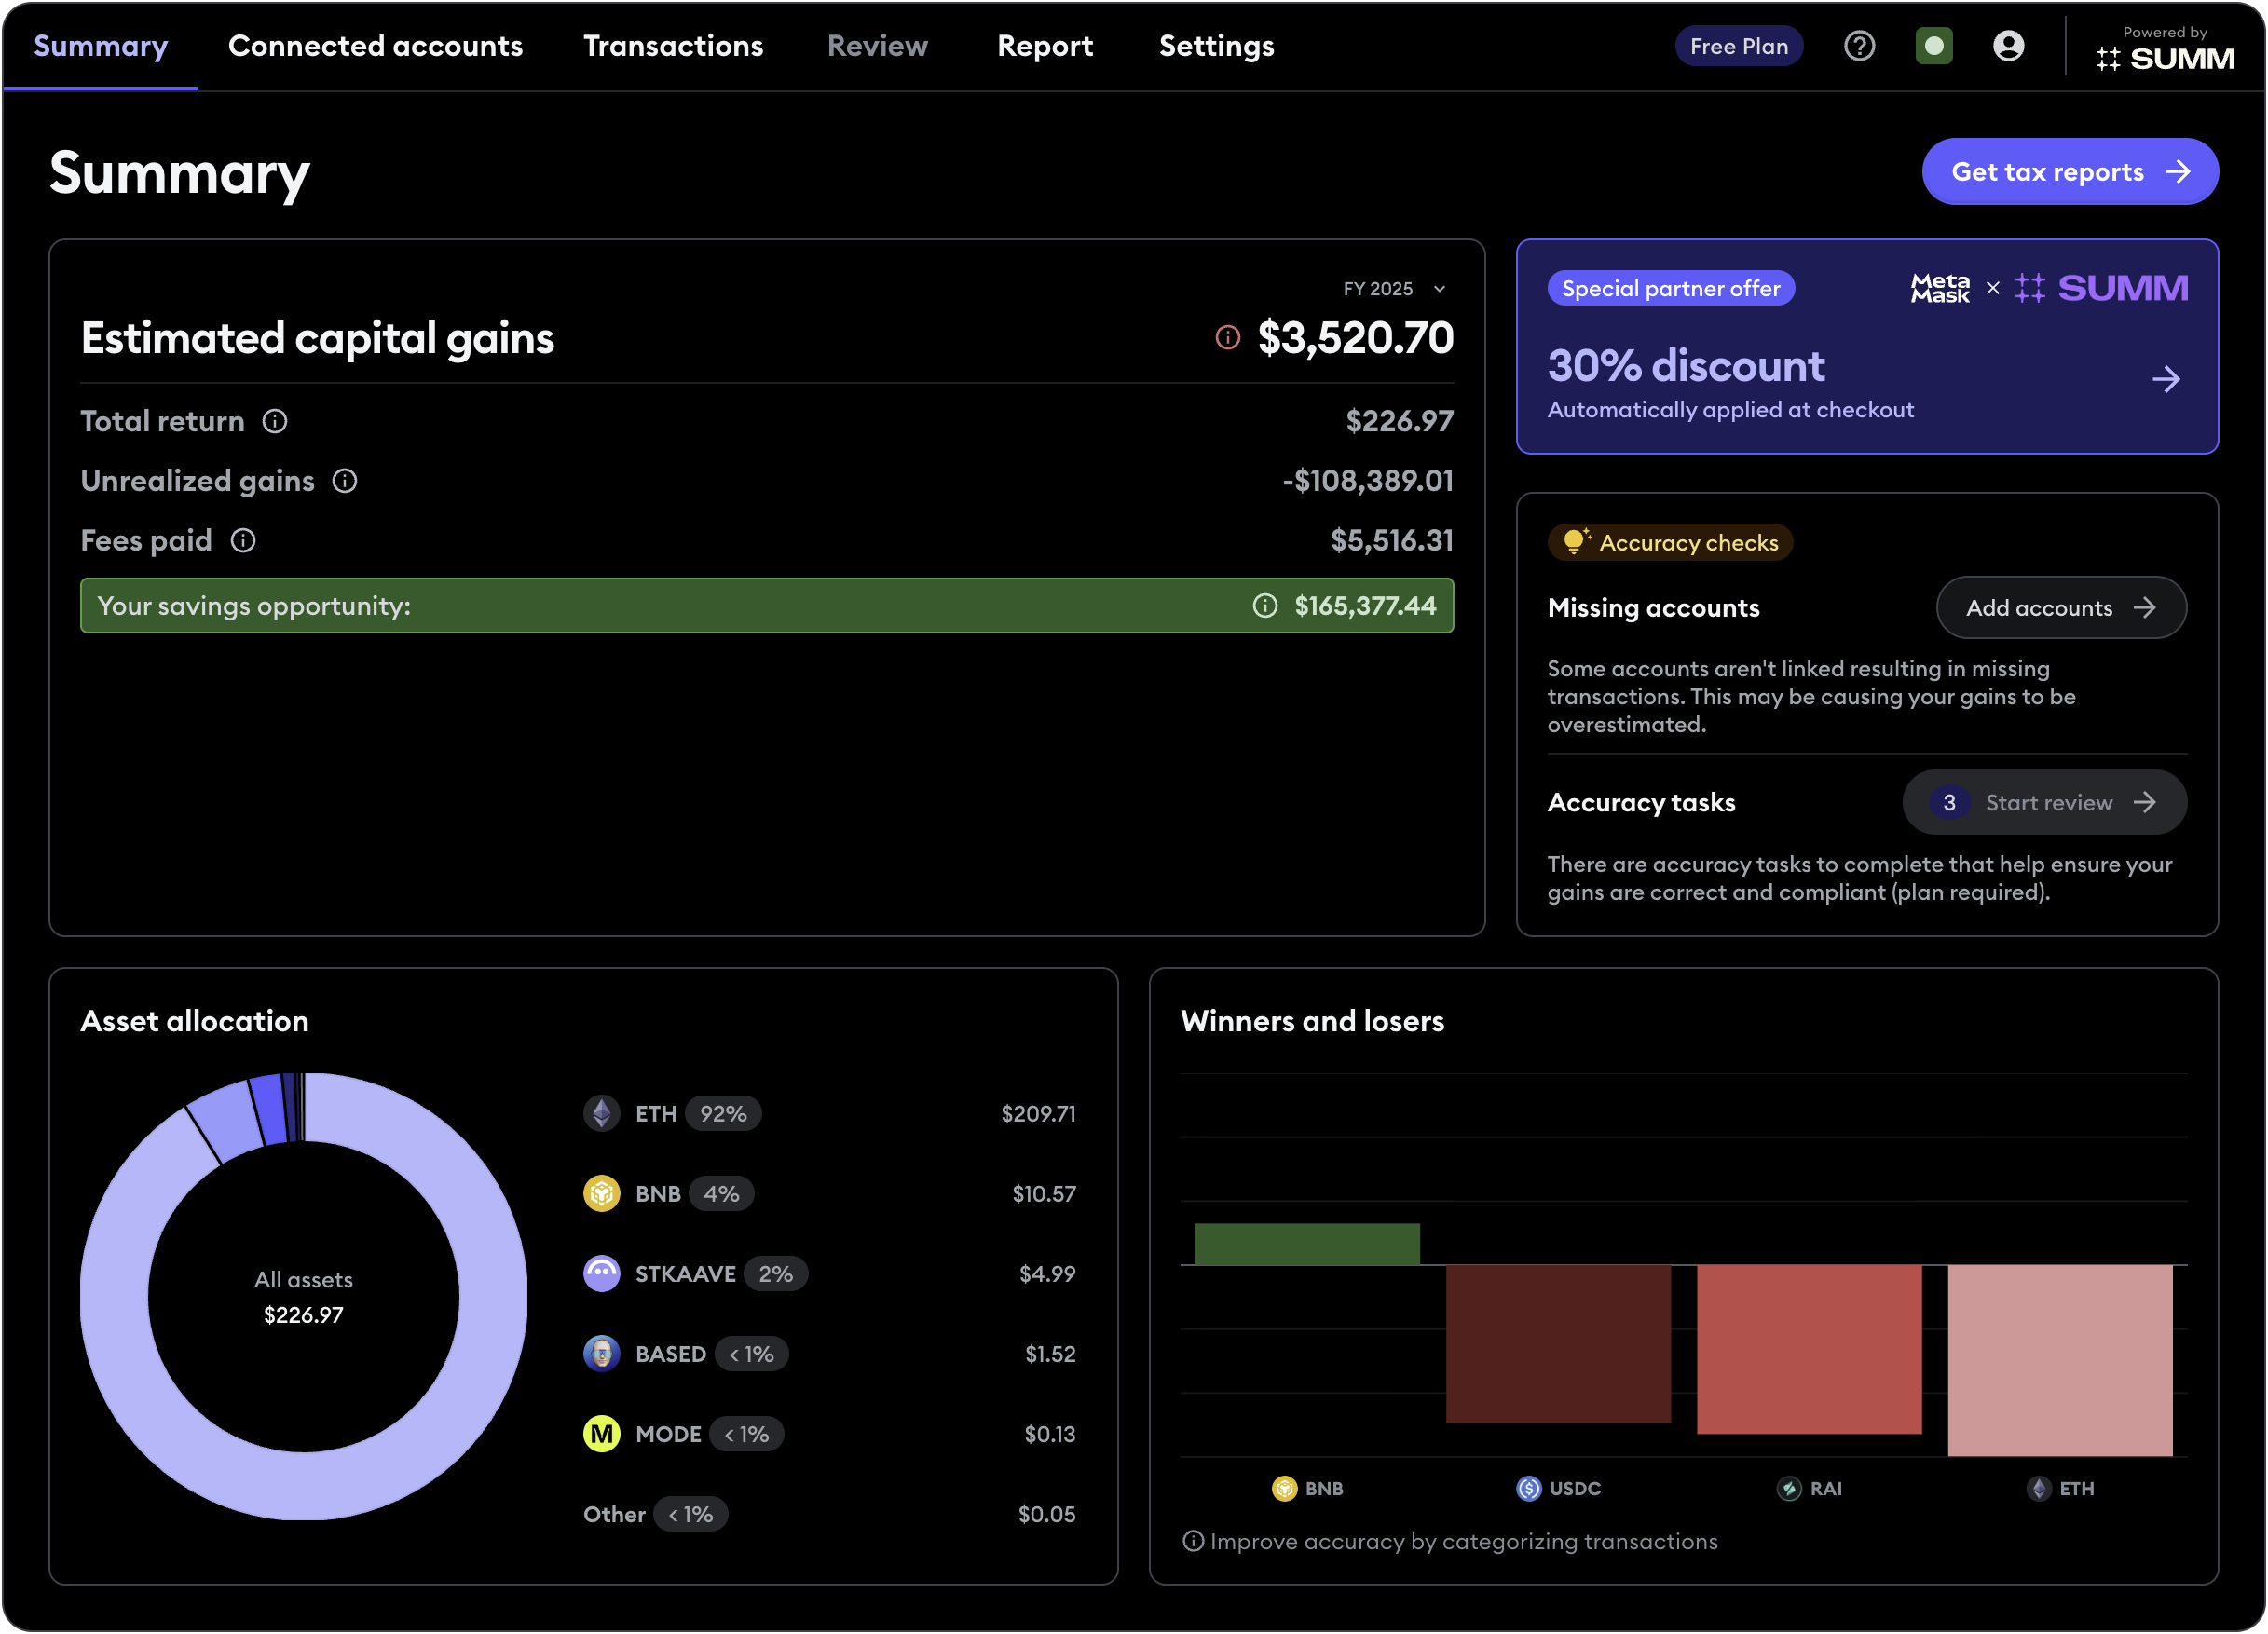Image resolution: width=2268 pixels, height=1634 pixels.
Task: Open the Connected accounts tab
Action: click(375, 46)
